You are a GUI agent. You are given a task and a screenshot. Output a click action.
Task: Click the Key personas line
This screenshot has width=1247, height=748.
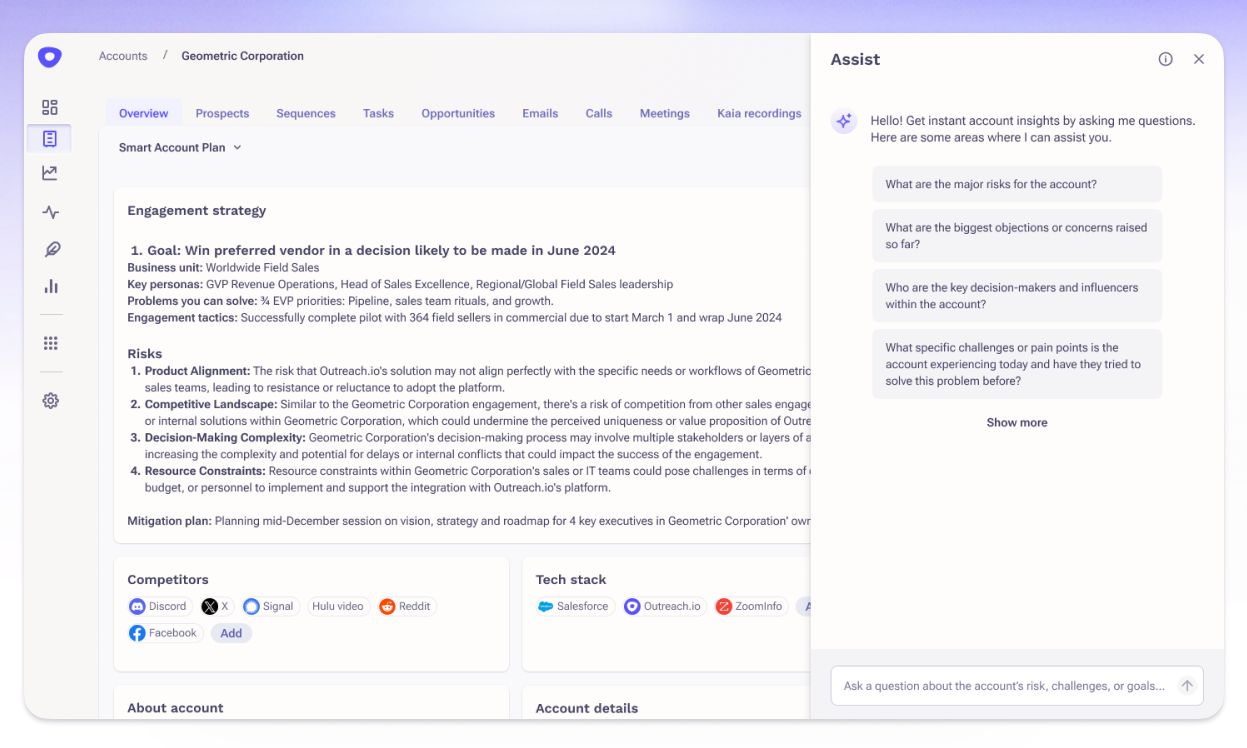(400, 284)
